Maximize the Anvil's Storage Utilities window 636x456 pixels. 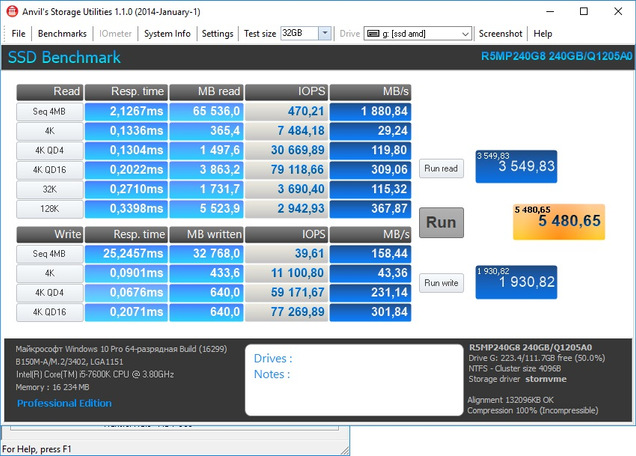(584, 11)
